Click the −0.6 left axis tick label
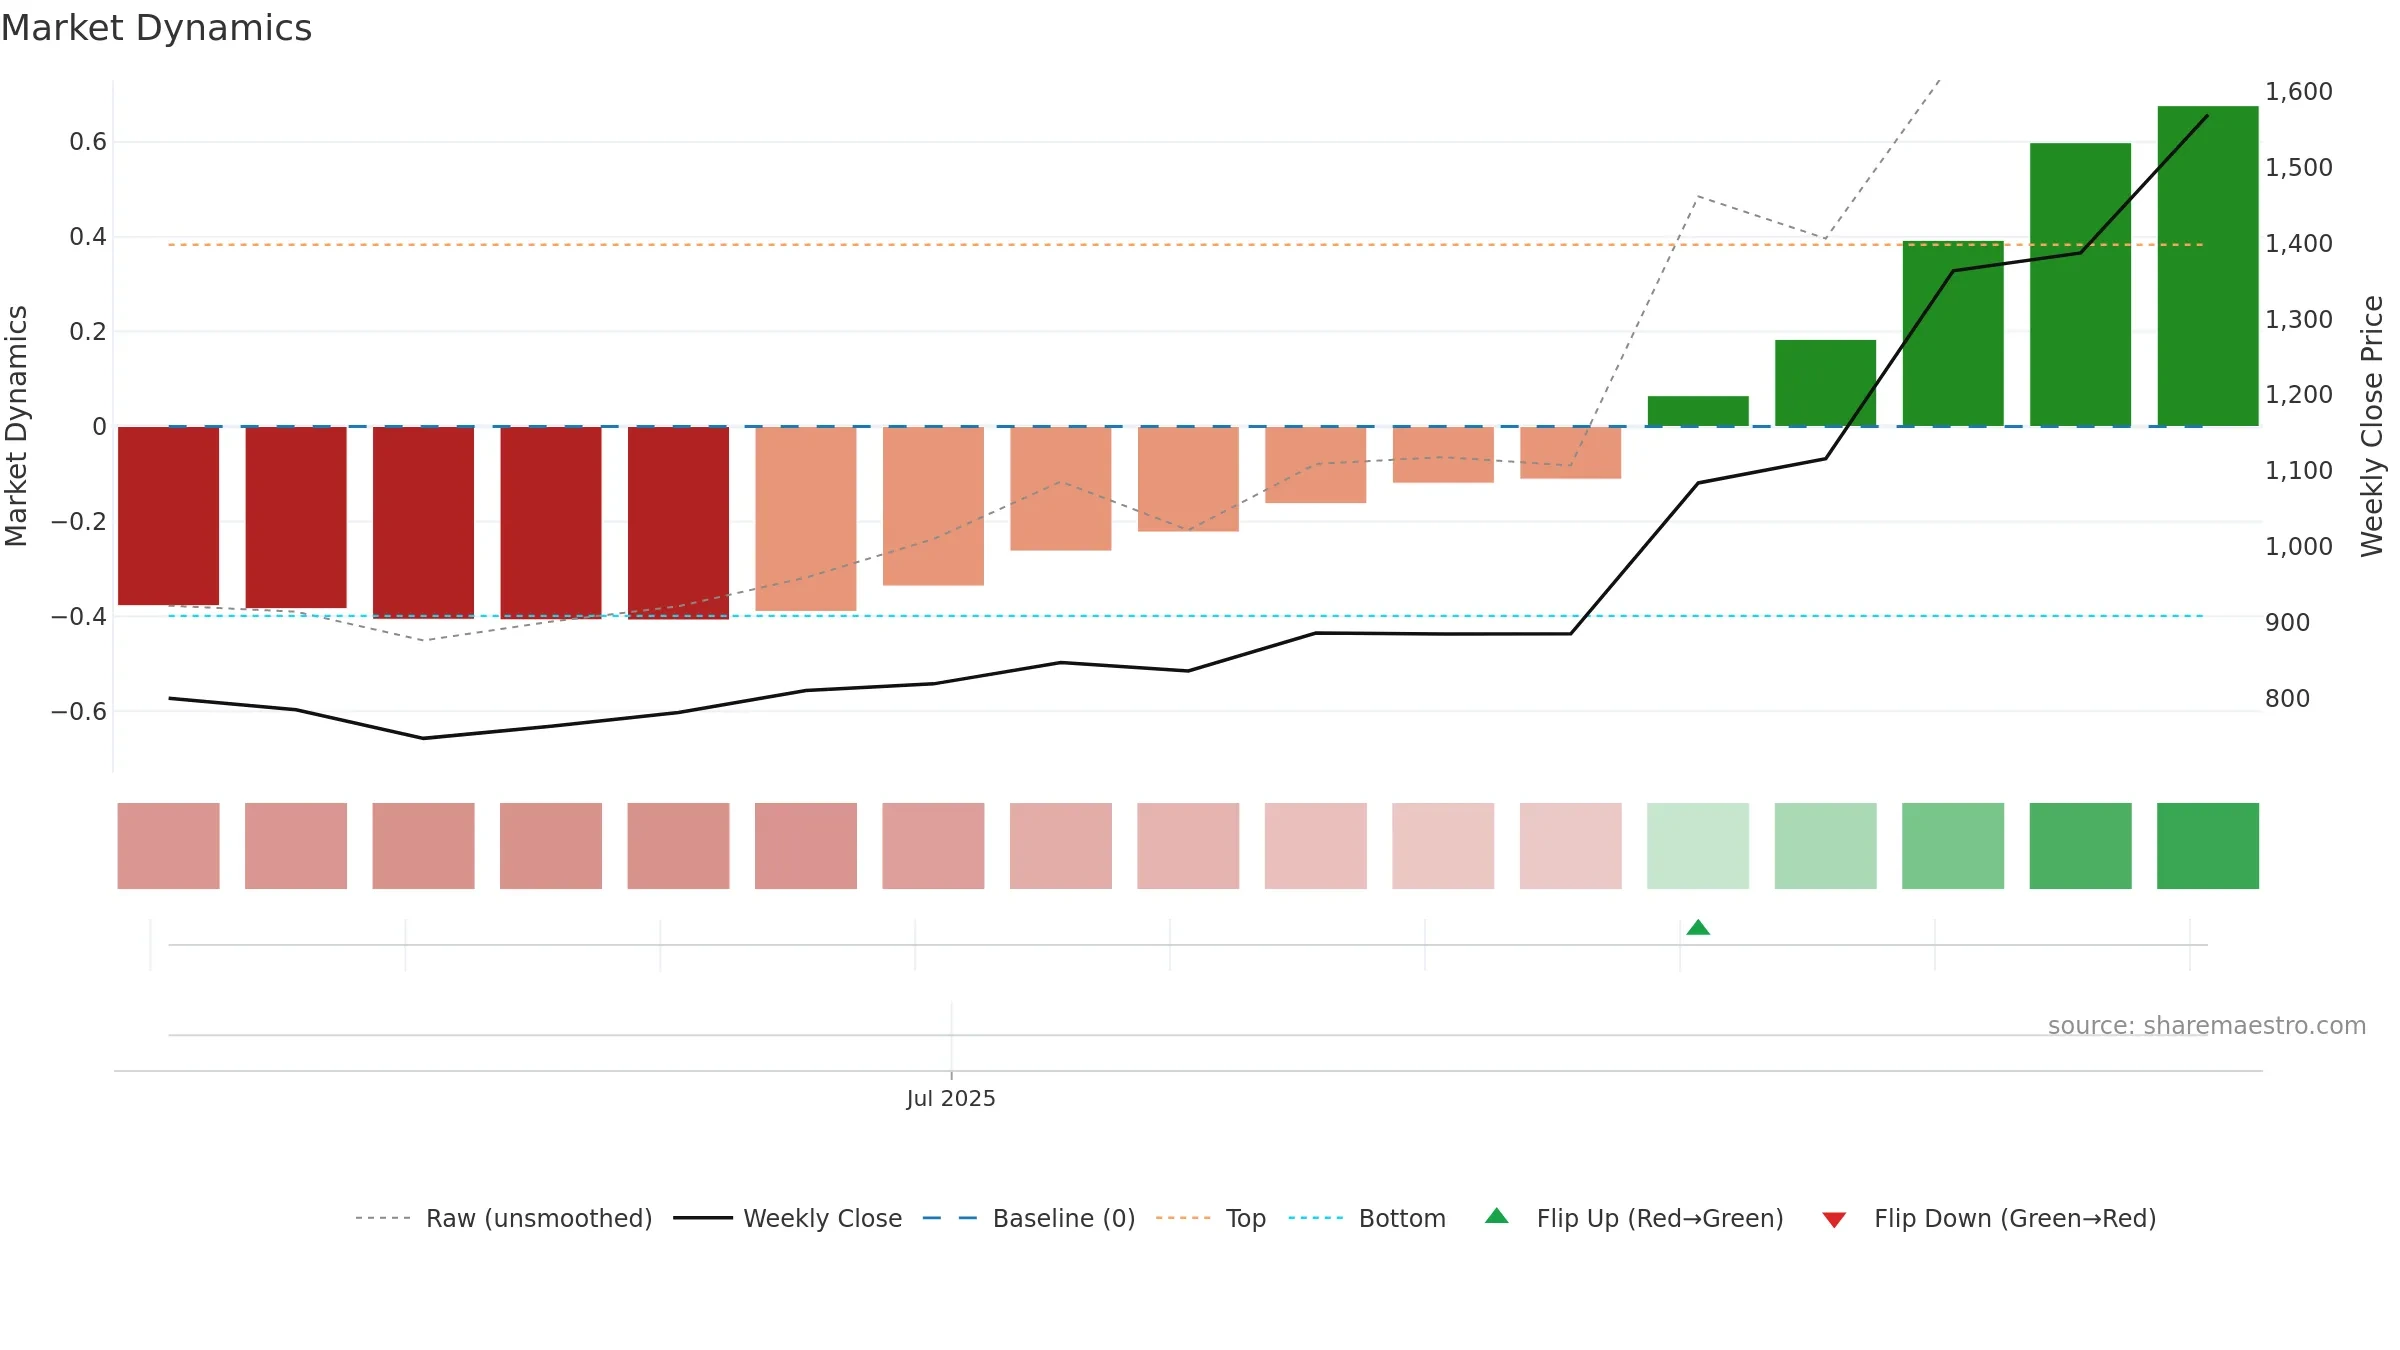The width and height of the screenshot is (2400, 1350). click(x=78, y=712)
